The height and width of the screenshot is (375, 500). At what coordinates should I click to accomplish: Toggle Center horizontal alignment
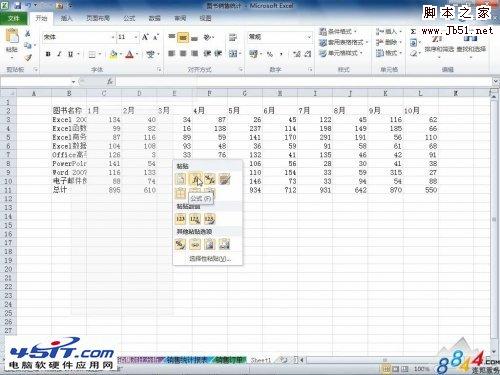pos(183,53)
